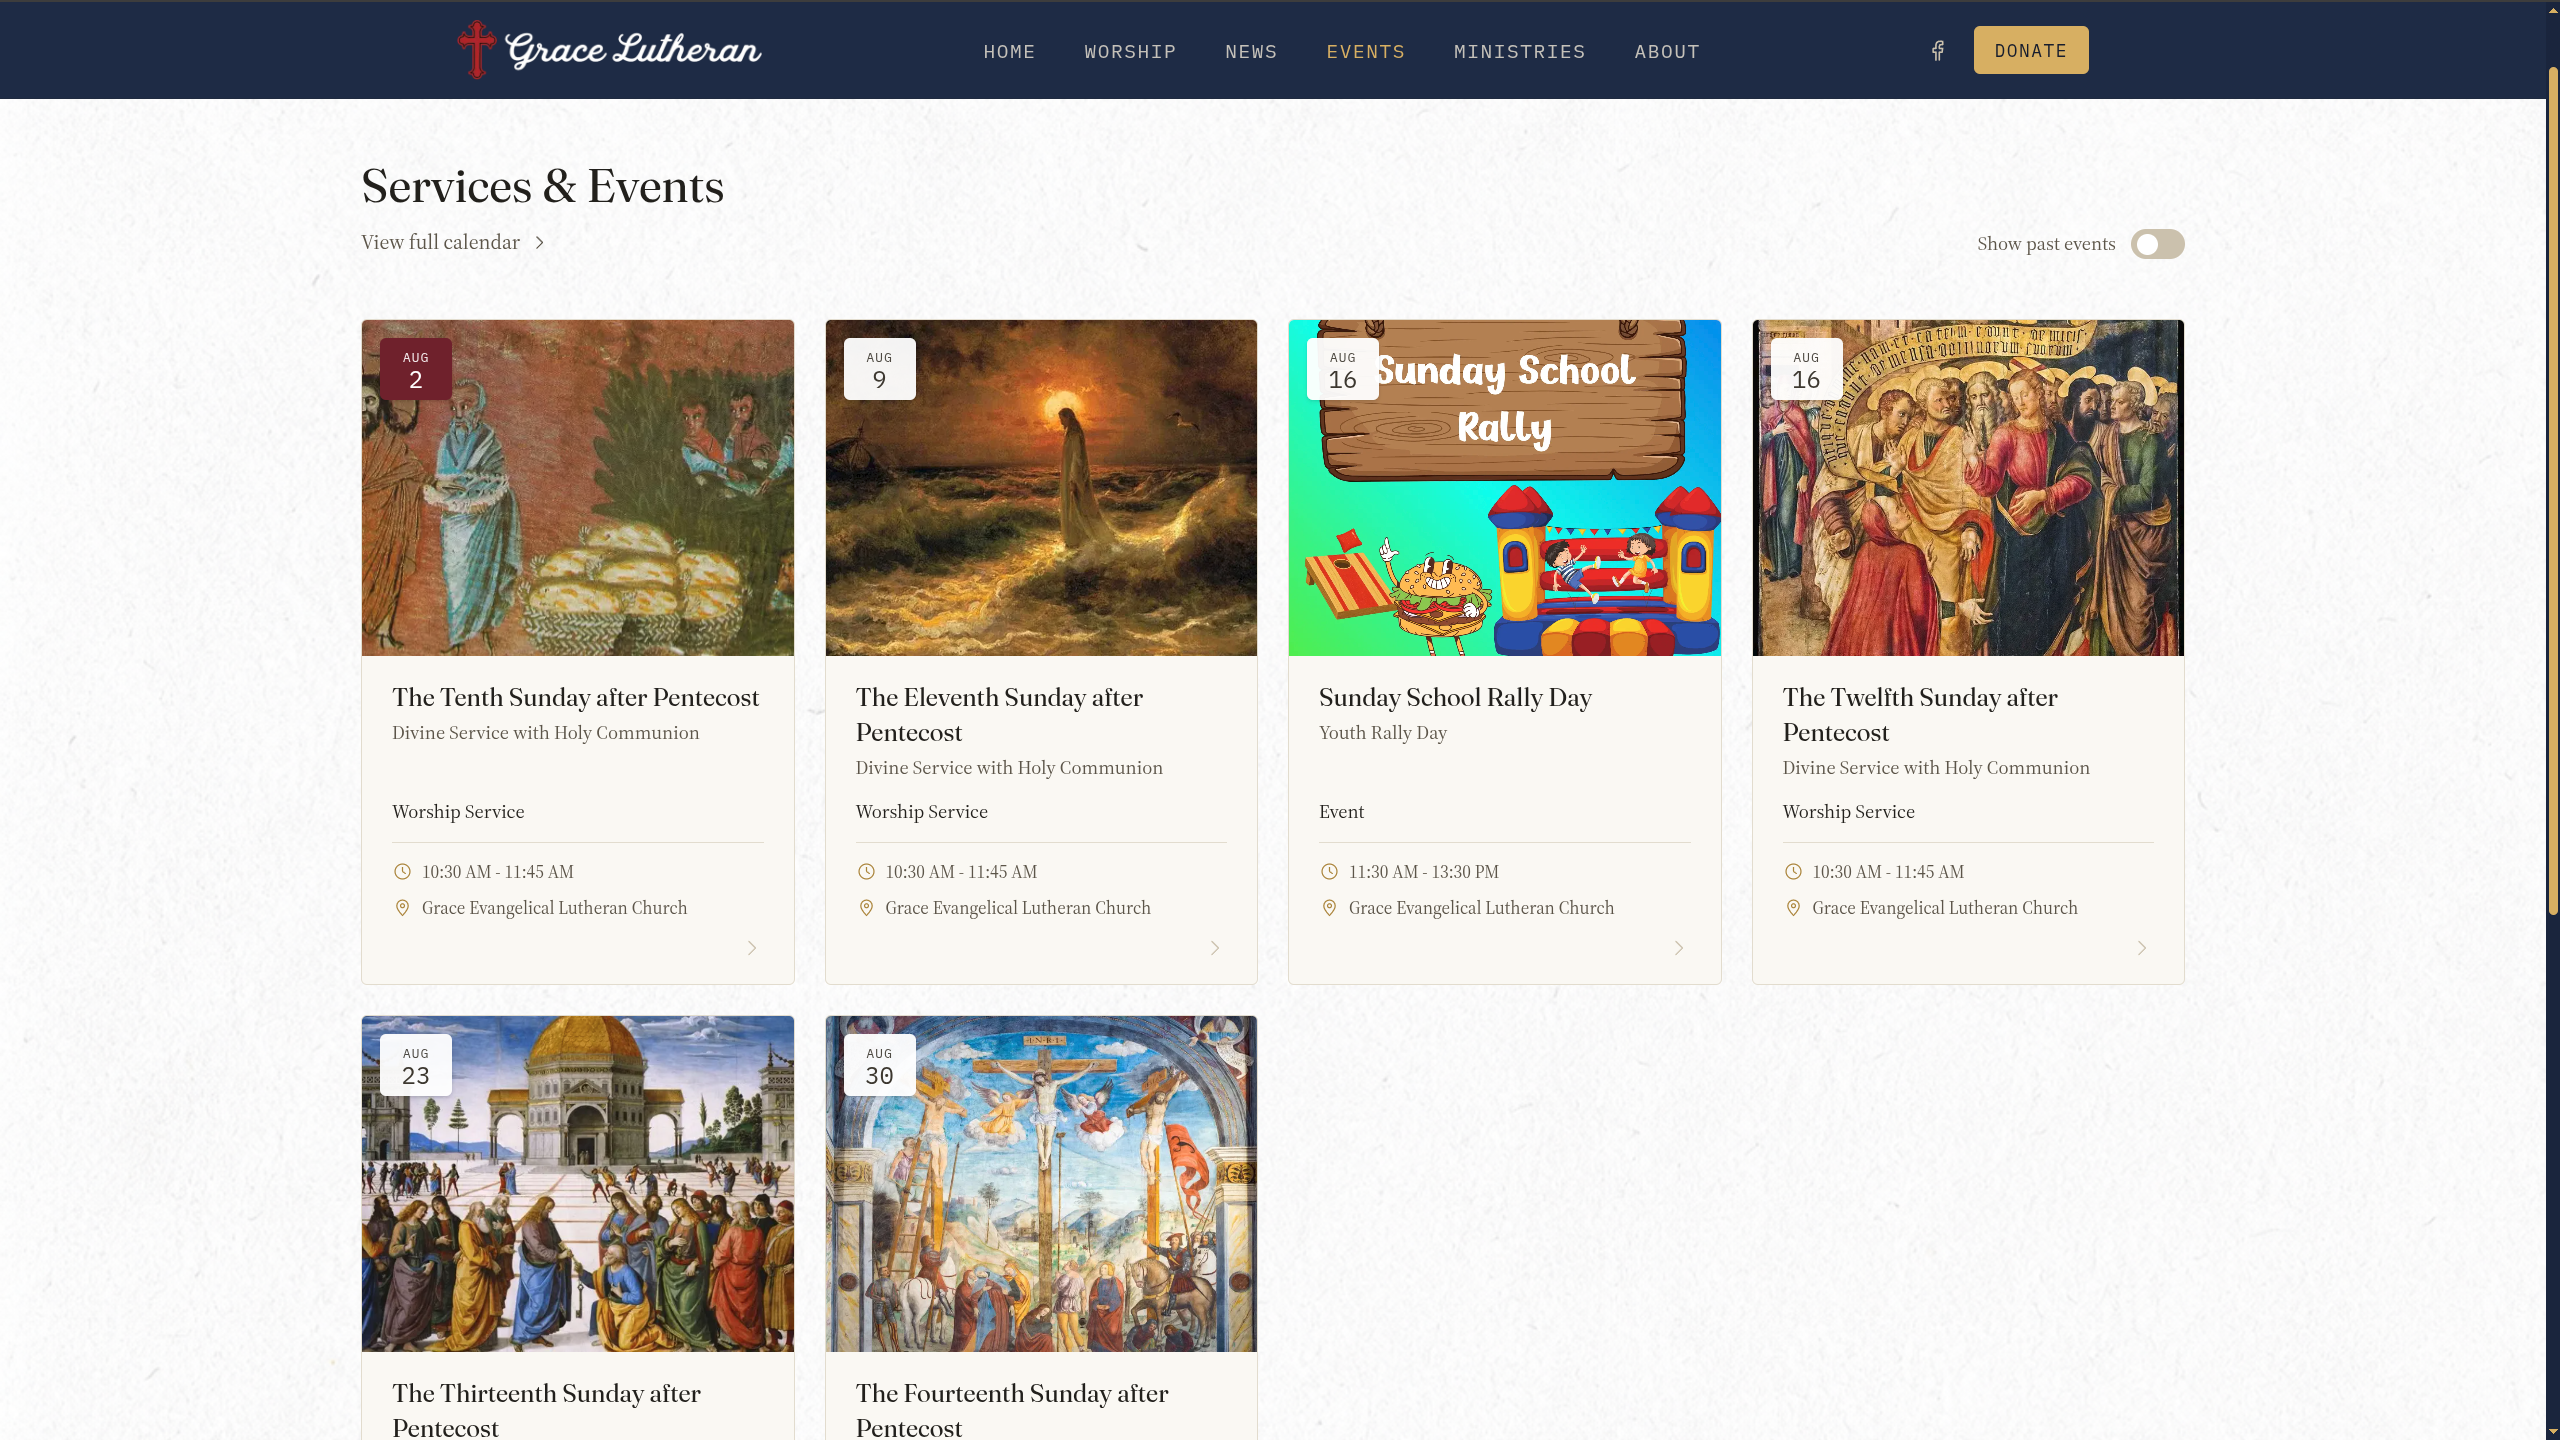
Task: Click the 'Show past events' label
Action: point(2046,244)
